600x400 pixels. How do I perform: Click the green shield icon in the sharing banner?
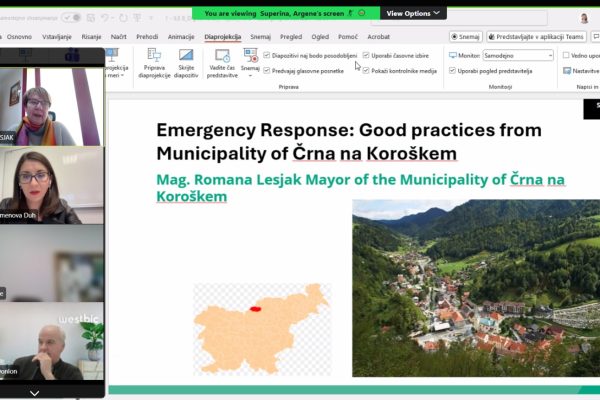[x=361, y=13]
